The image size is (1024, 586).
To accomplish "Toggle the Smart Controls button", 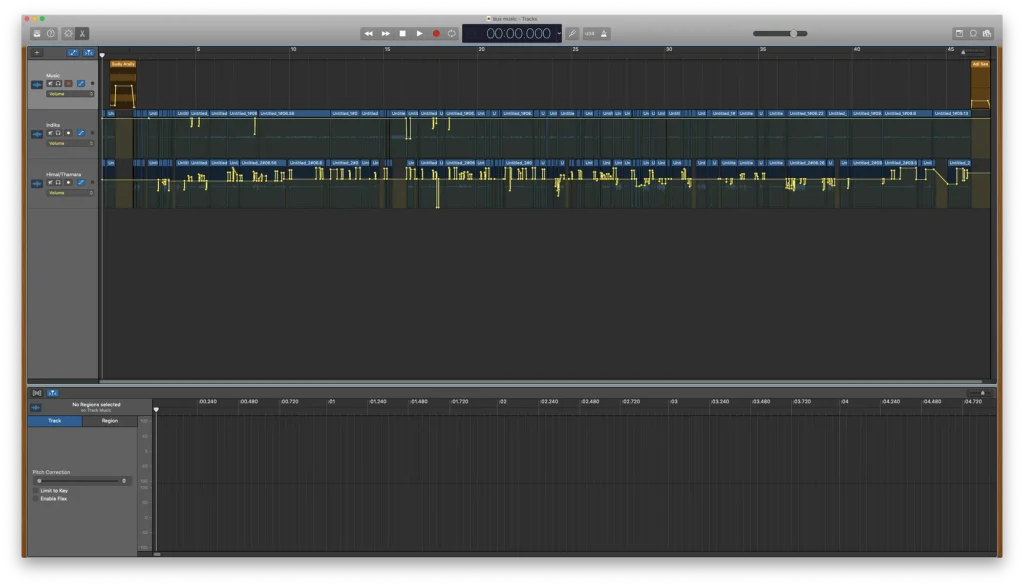I will point(68,34).
